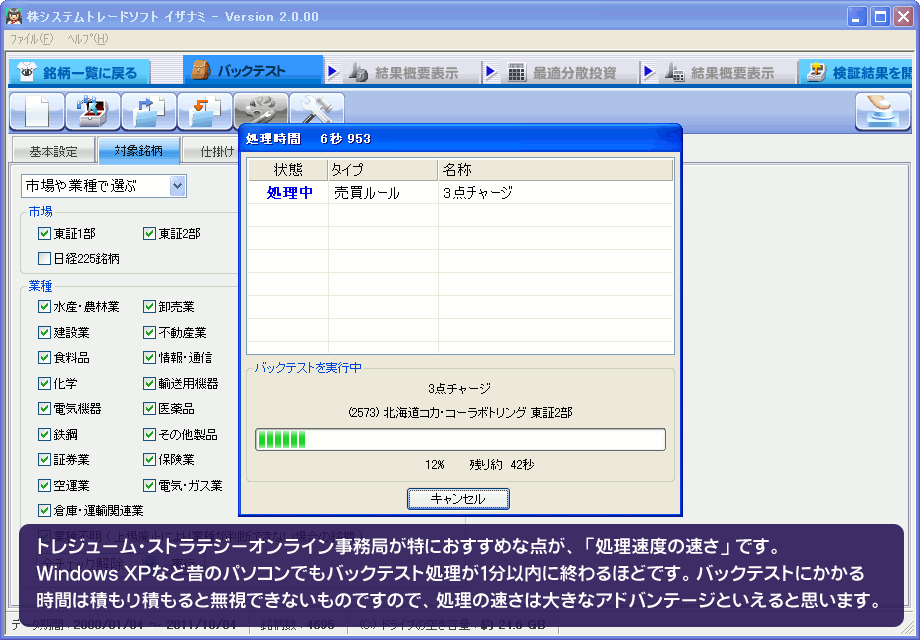The width and height of the screenshot is (920, 640).
Task: Click the 処理時間 dialog title bar
Action: pyautogui.click(x=461, y=138)
